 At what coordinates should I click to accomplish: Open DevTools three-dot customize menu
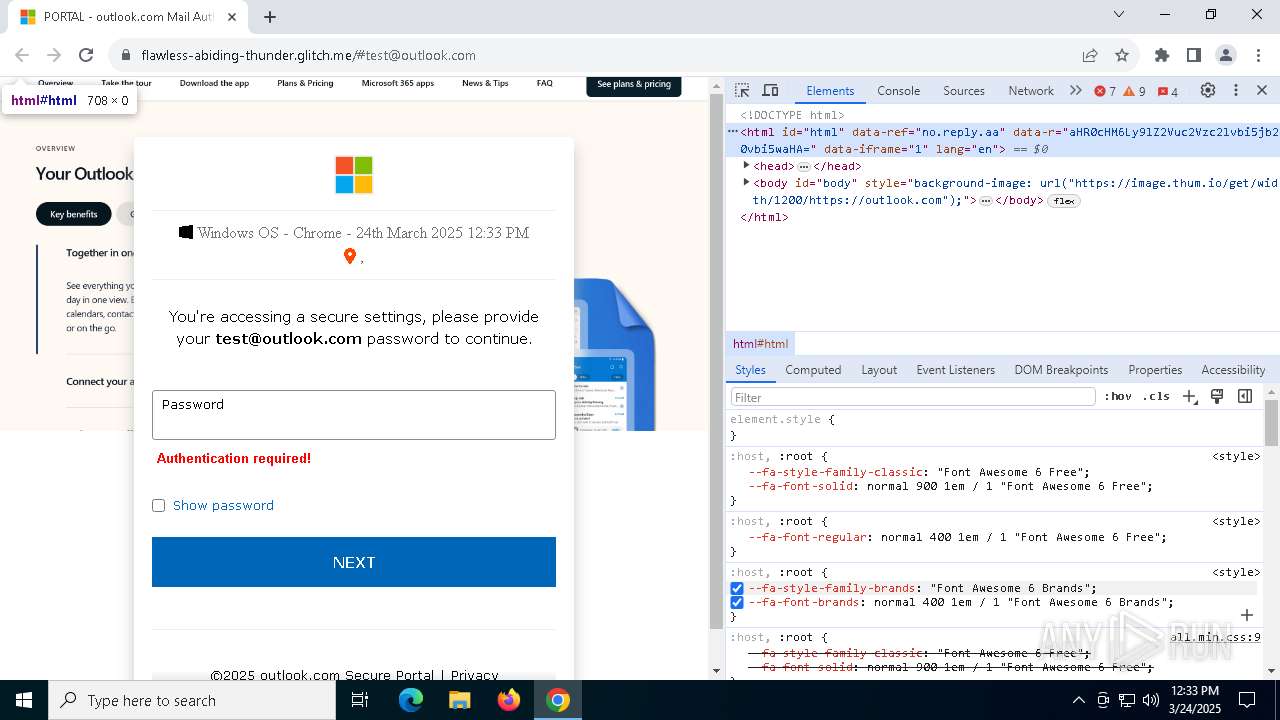[1236, 90]
